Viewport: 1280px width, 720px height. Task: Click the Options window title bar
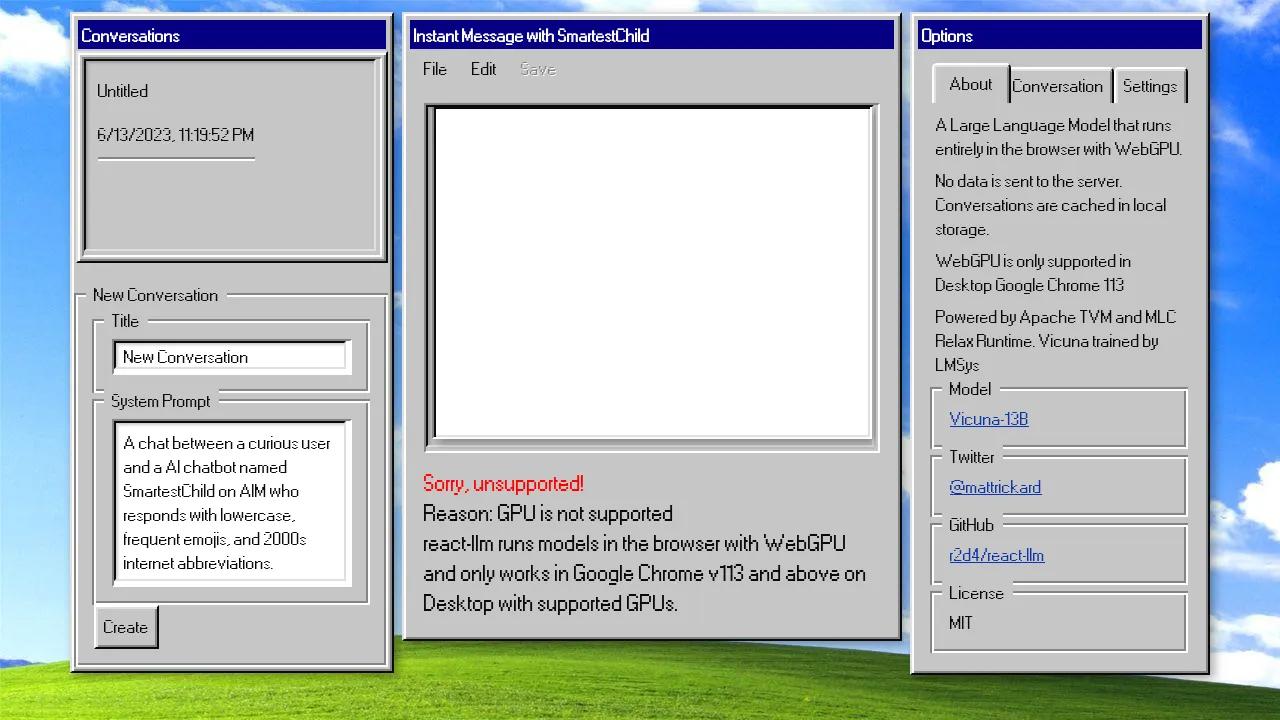(1059, 36)
